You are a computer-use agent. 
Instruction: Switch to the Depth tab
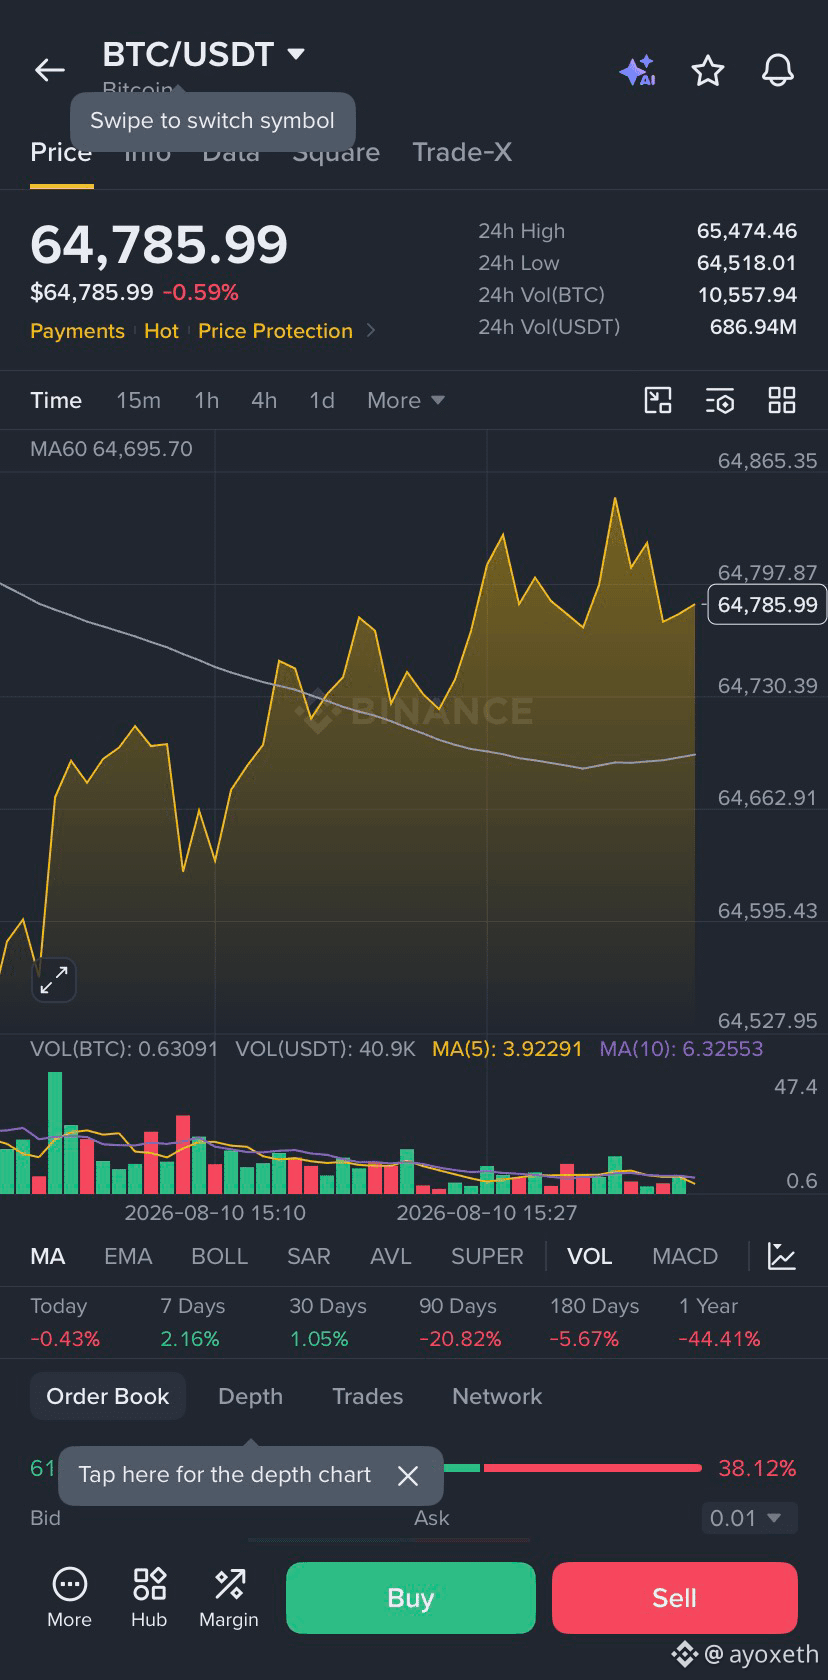tap(251, 1397)
